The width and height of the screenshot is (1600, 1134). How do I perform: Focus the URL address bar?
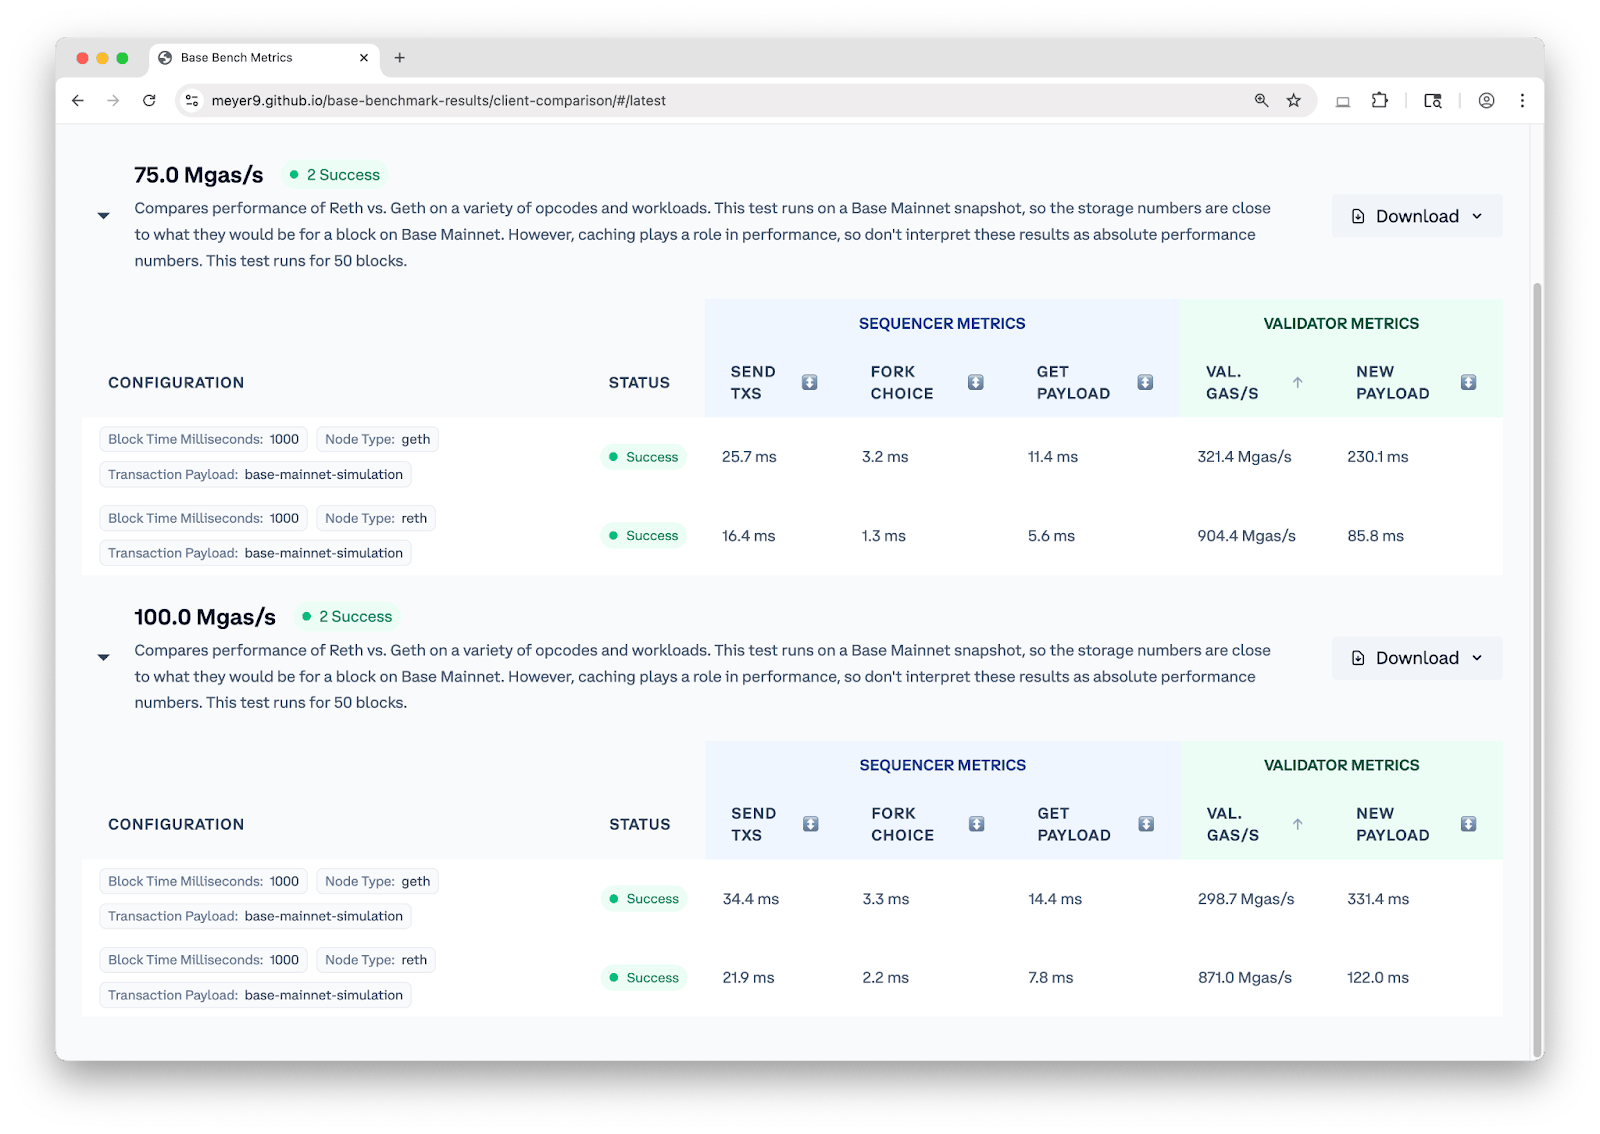click(700, 101)
